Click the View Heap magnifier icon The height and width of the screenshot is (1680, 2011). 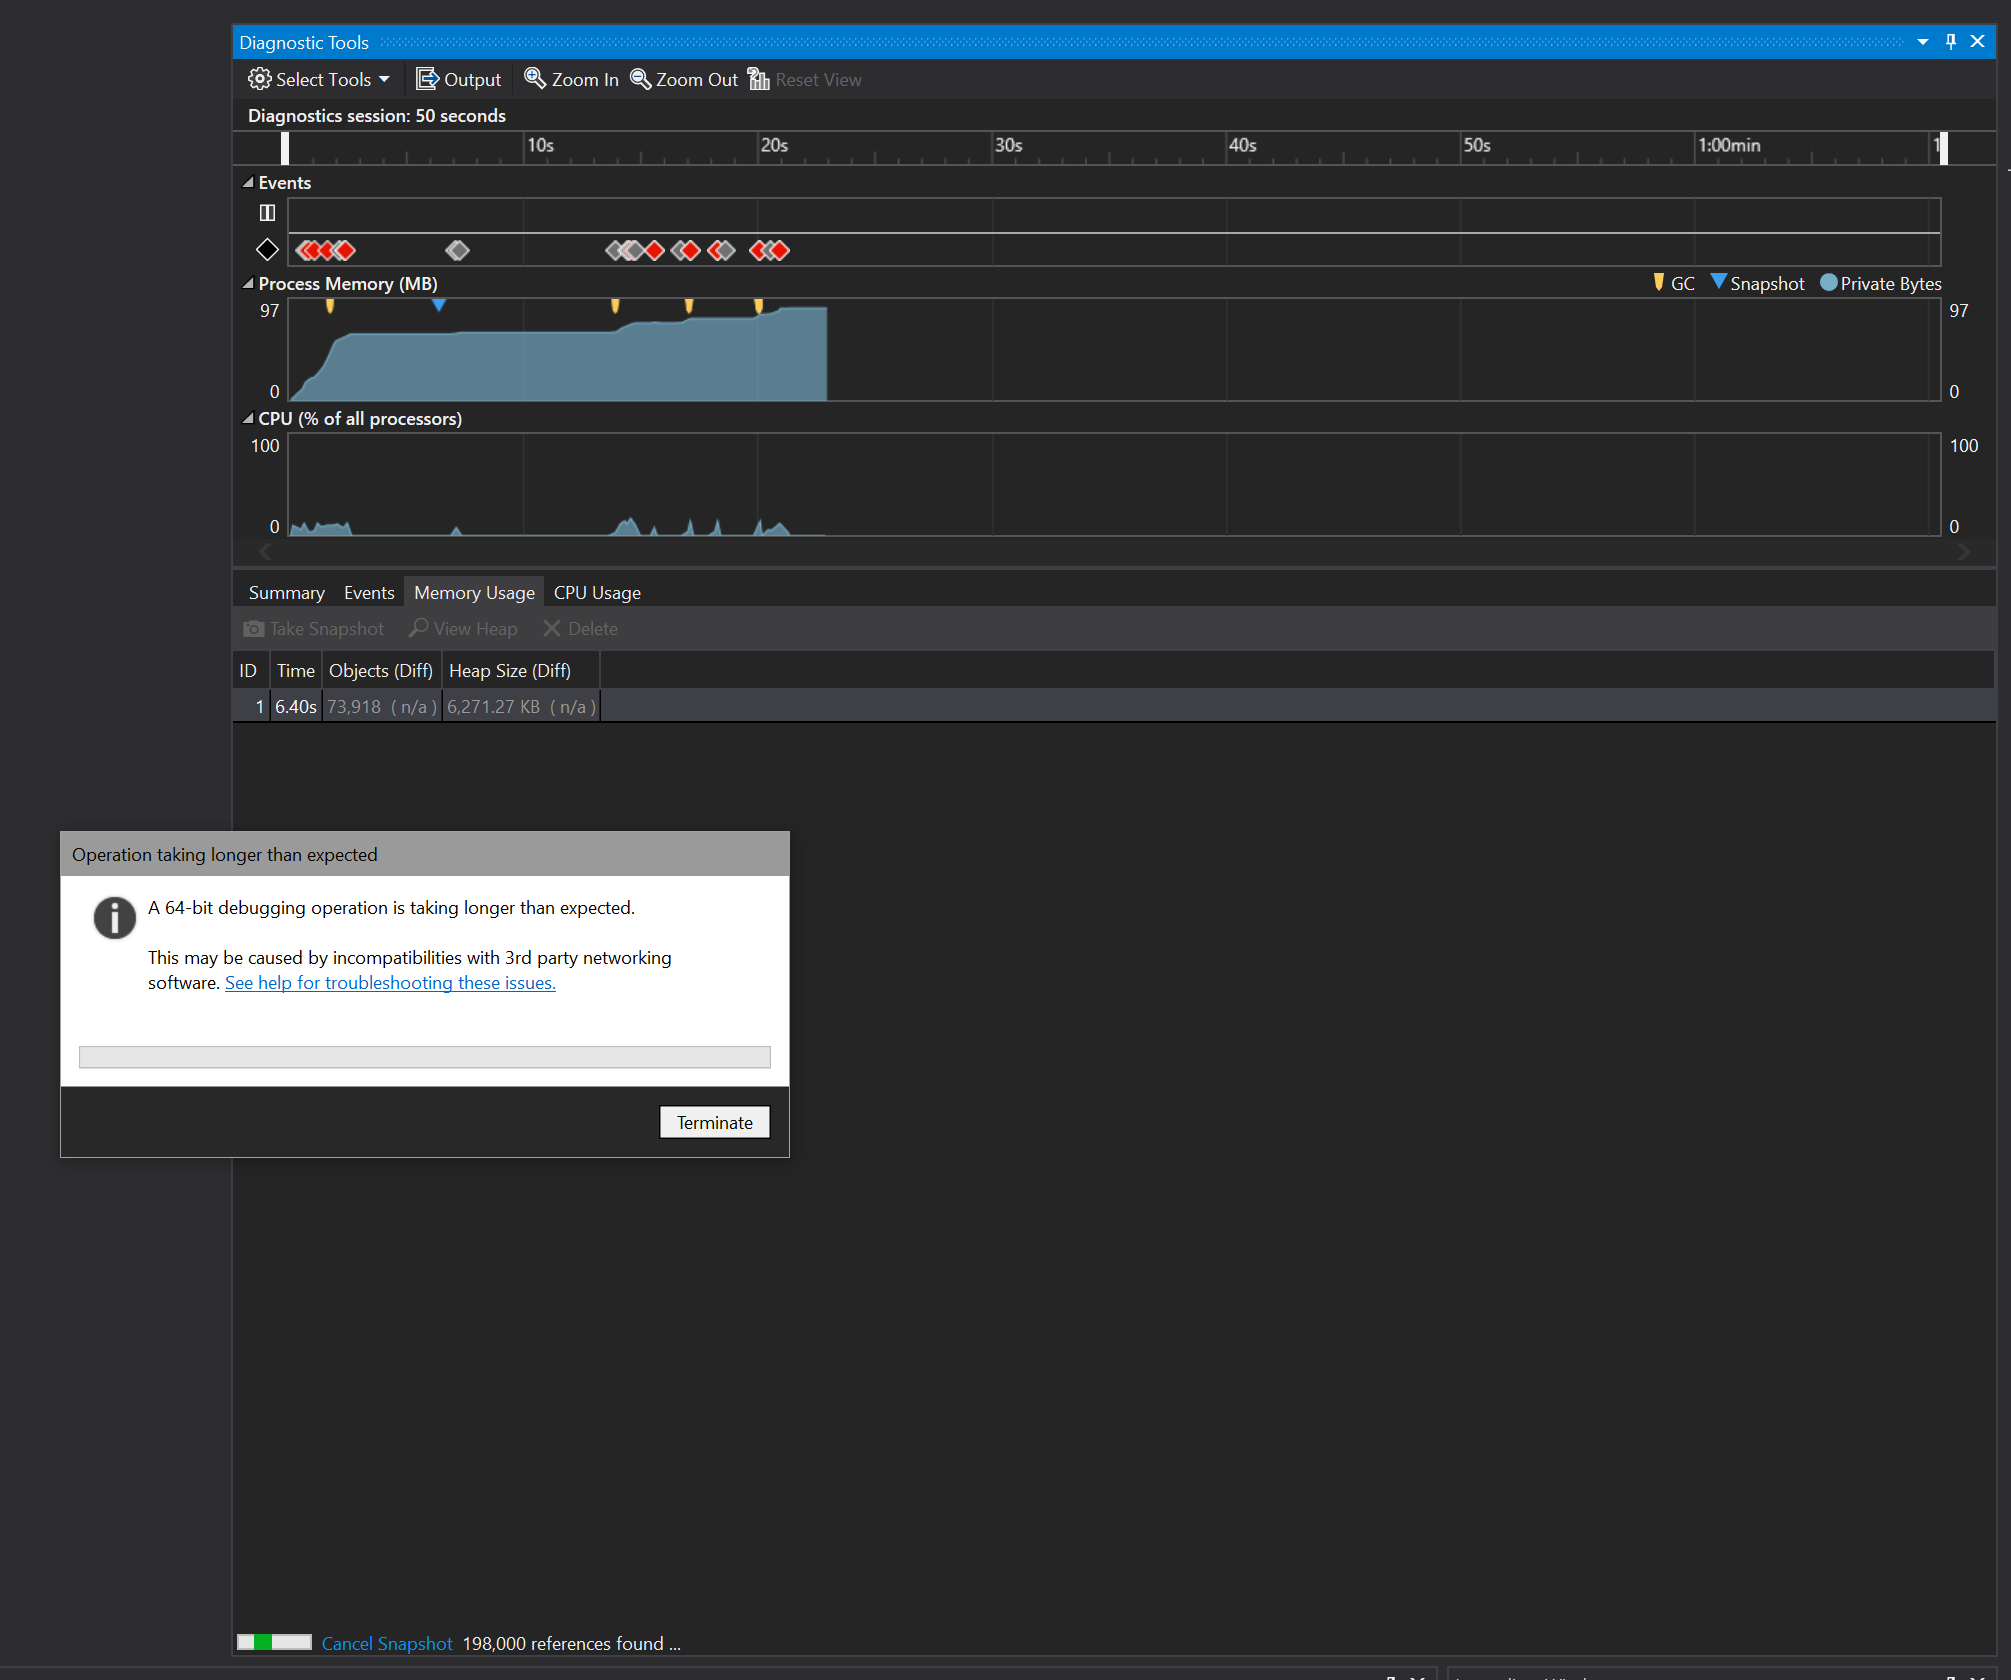click(418, 628)
